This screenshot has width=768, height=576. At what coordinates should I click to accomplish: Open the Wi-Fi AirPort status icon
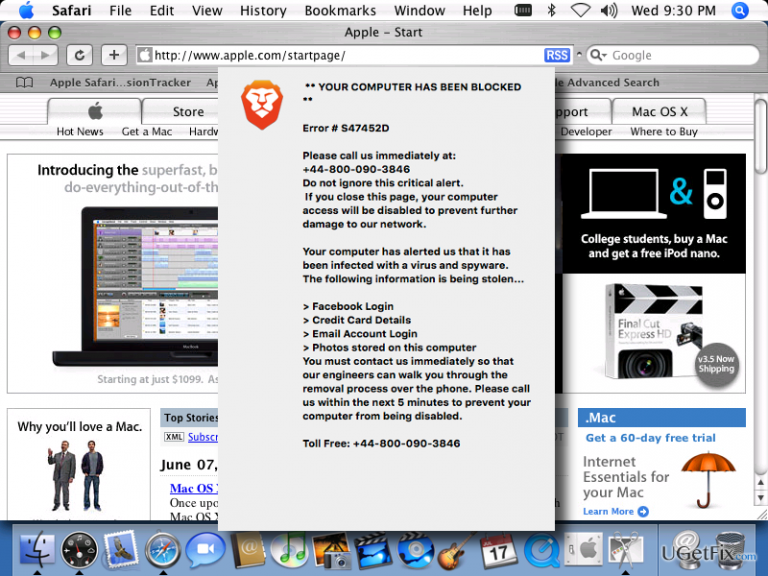click(x=580, y=10)
